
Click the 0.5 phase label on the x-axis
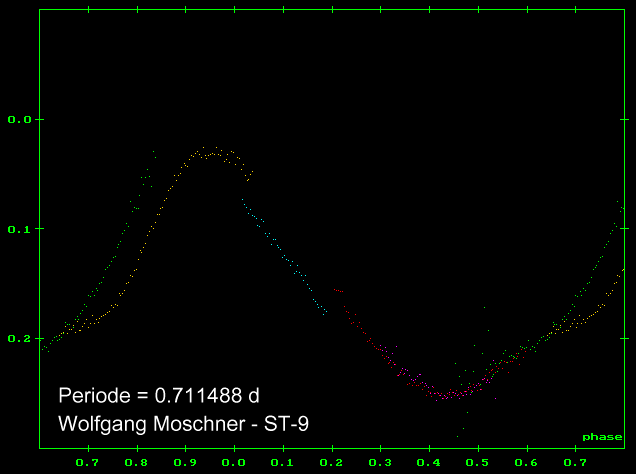click(x=478, y=464)
